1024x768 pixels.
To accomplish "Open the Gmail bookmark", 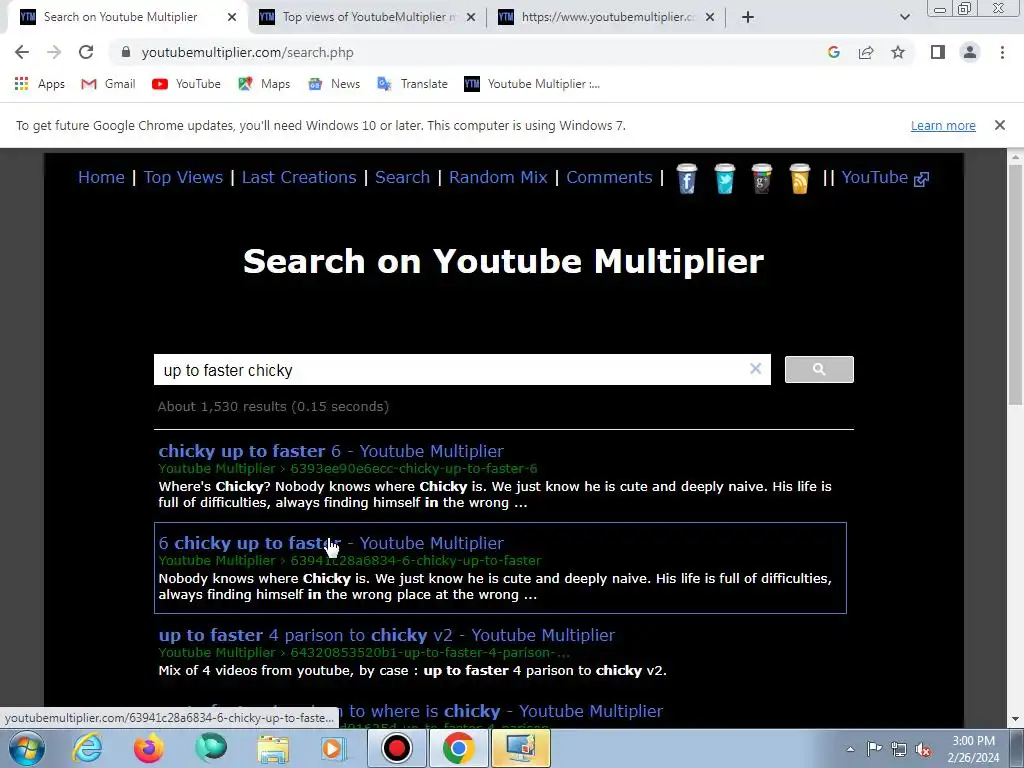I will [x=108, y=84].
